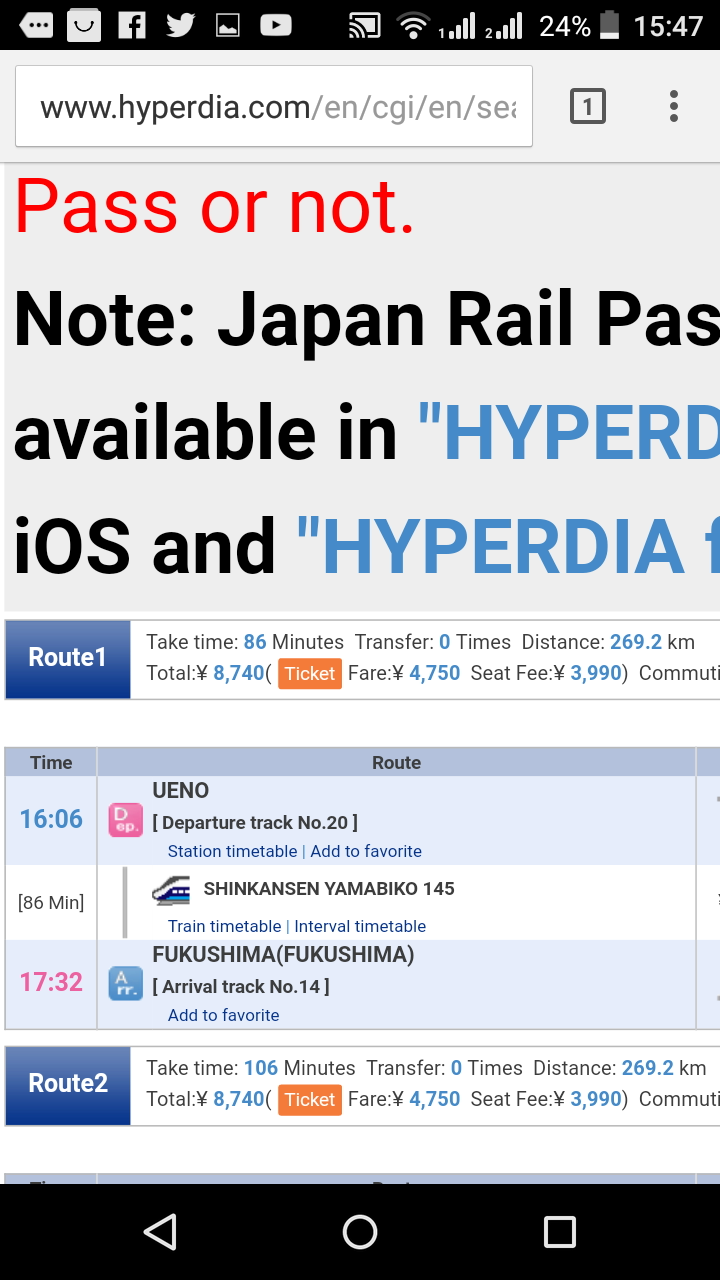Image resolution: width=720 pixels, height=1280 pixels.
Task: Tap the Android home circle button
Action: (360, 1232)
